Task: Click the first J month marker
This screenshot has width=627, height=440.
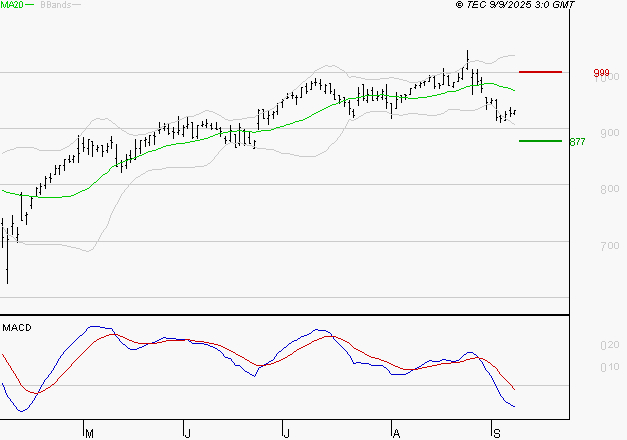Action: pos(187,434)
